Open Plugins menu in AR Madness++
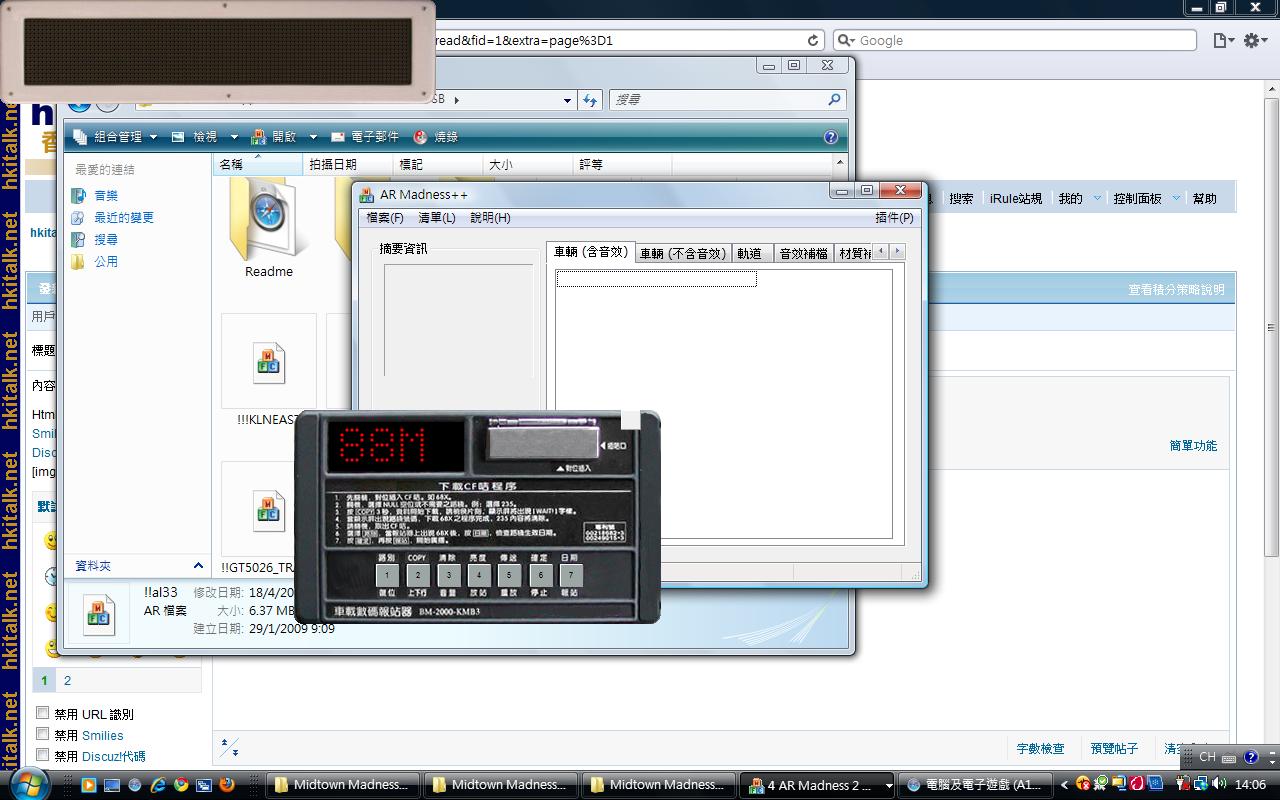The width and height of the screenshot is (1280, 800). [894, 218]
